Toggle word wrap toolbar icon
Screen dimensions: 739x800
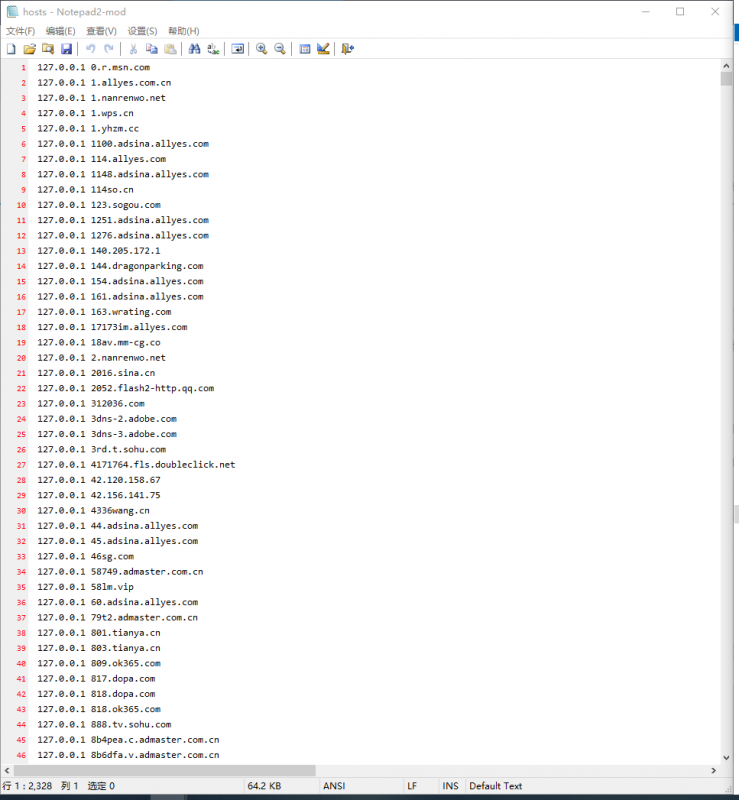(x=238, y=48)
